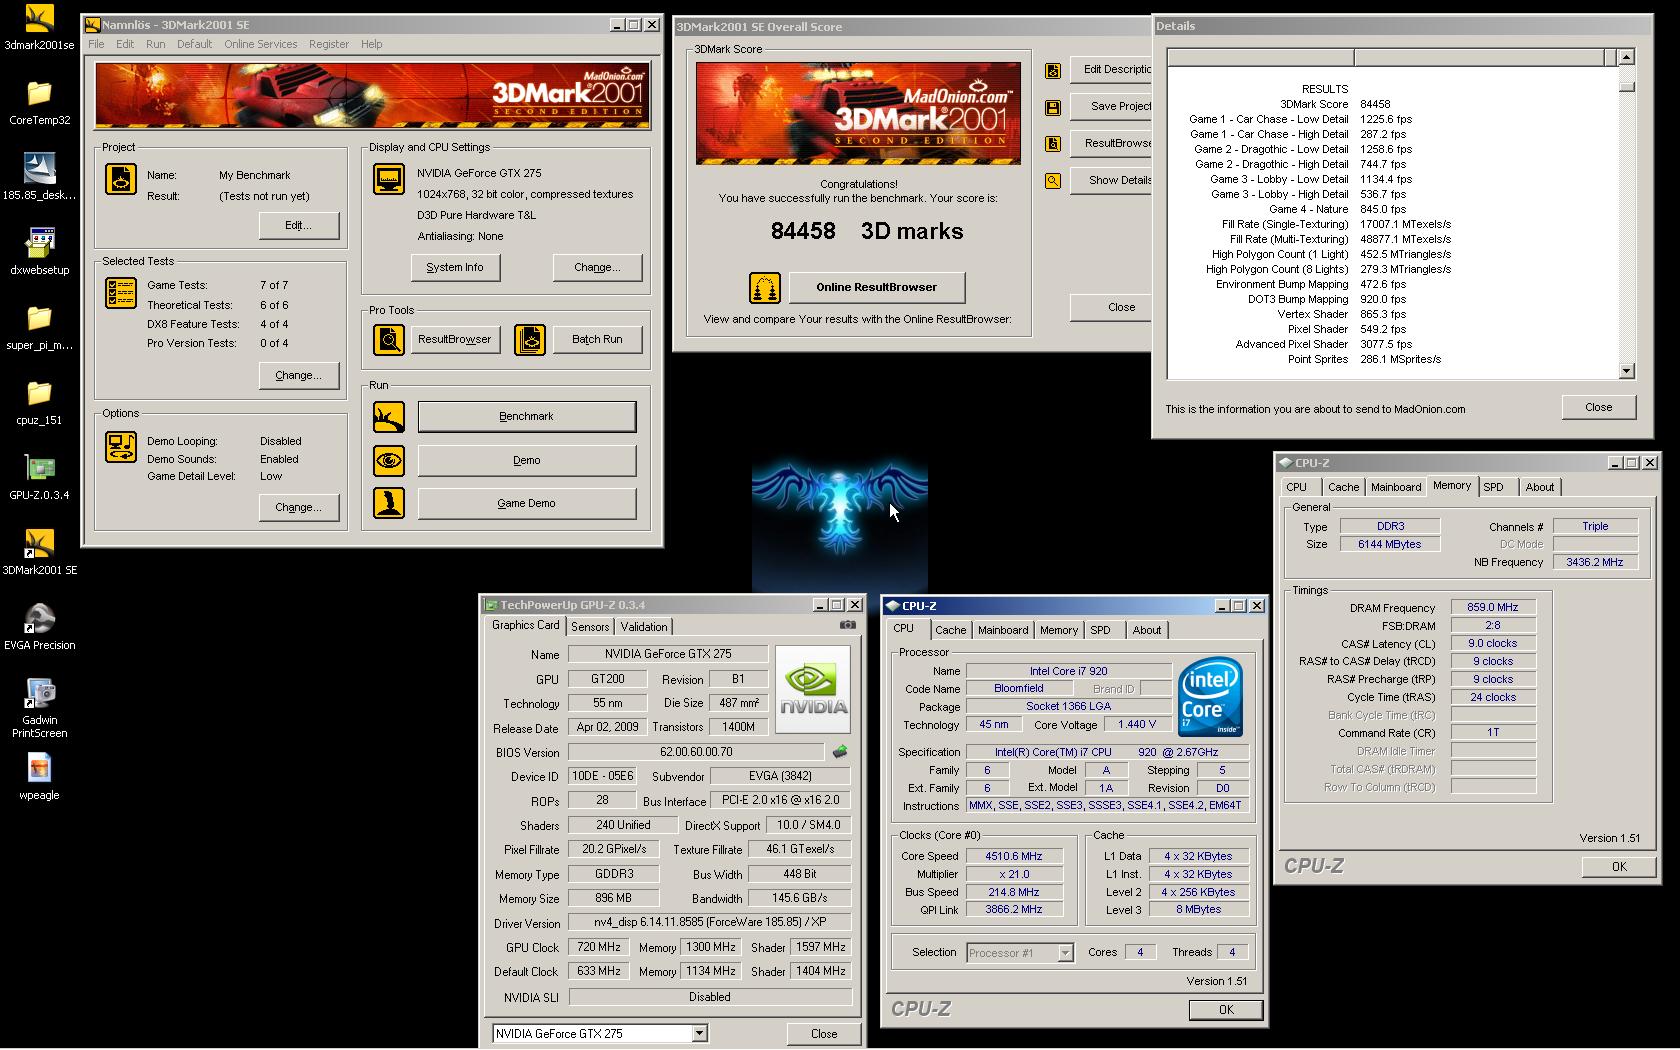This screenshot has height=1050, width=1680.
Task: Click Change... in Options section
Action: pyautogui.click(x=298, y=507)
